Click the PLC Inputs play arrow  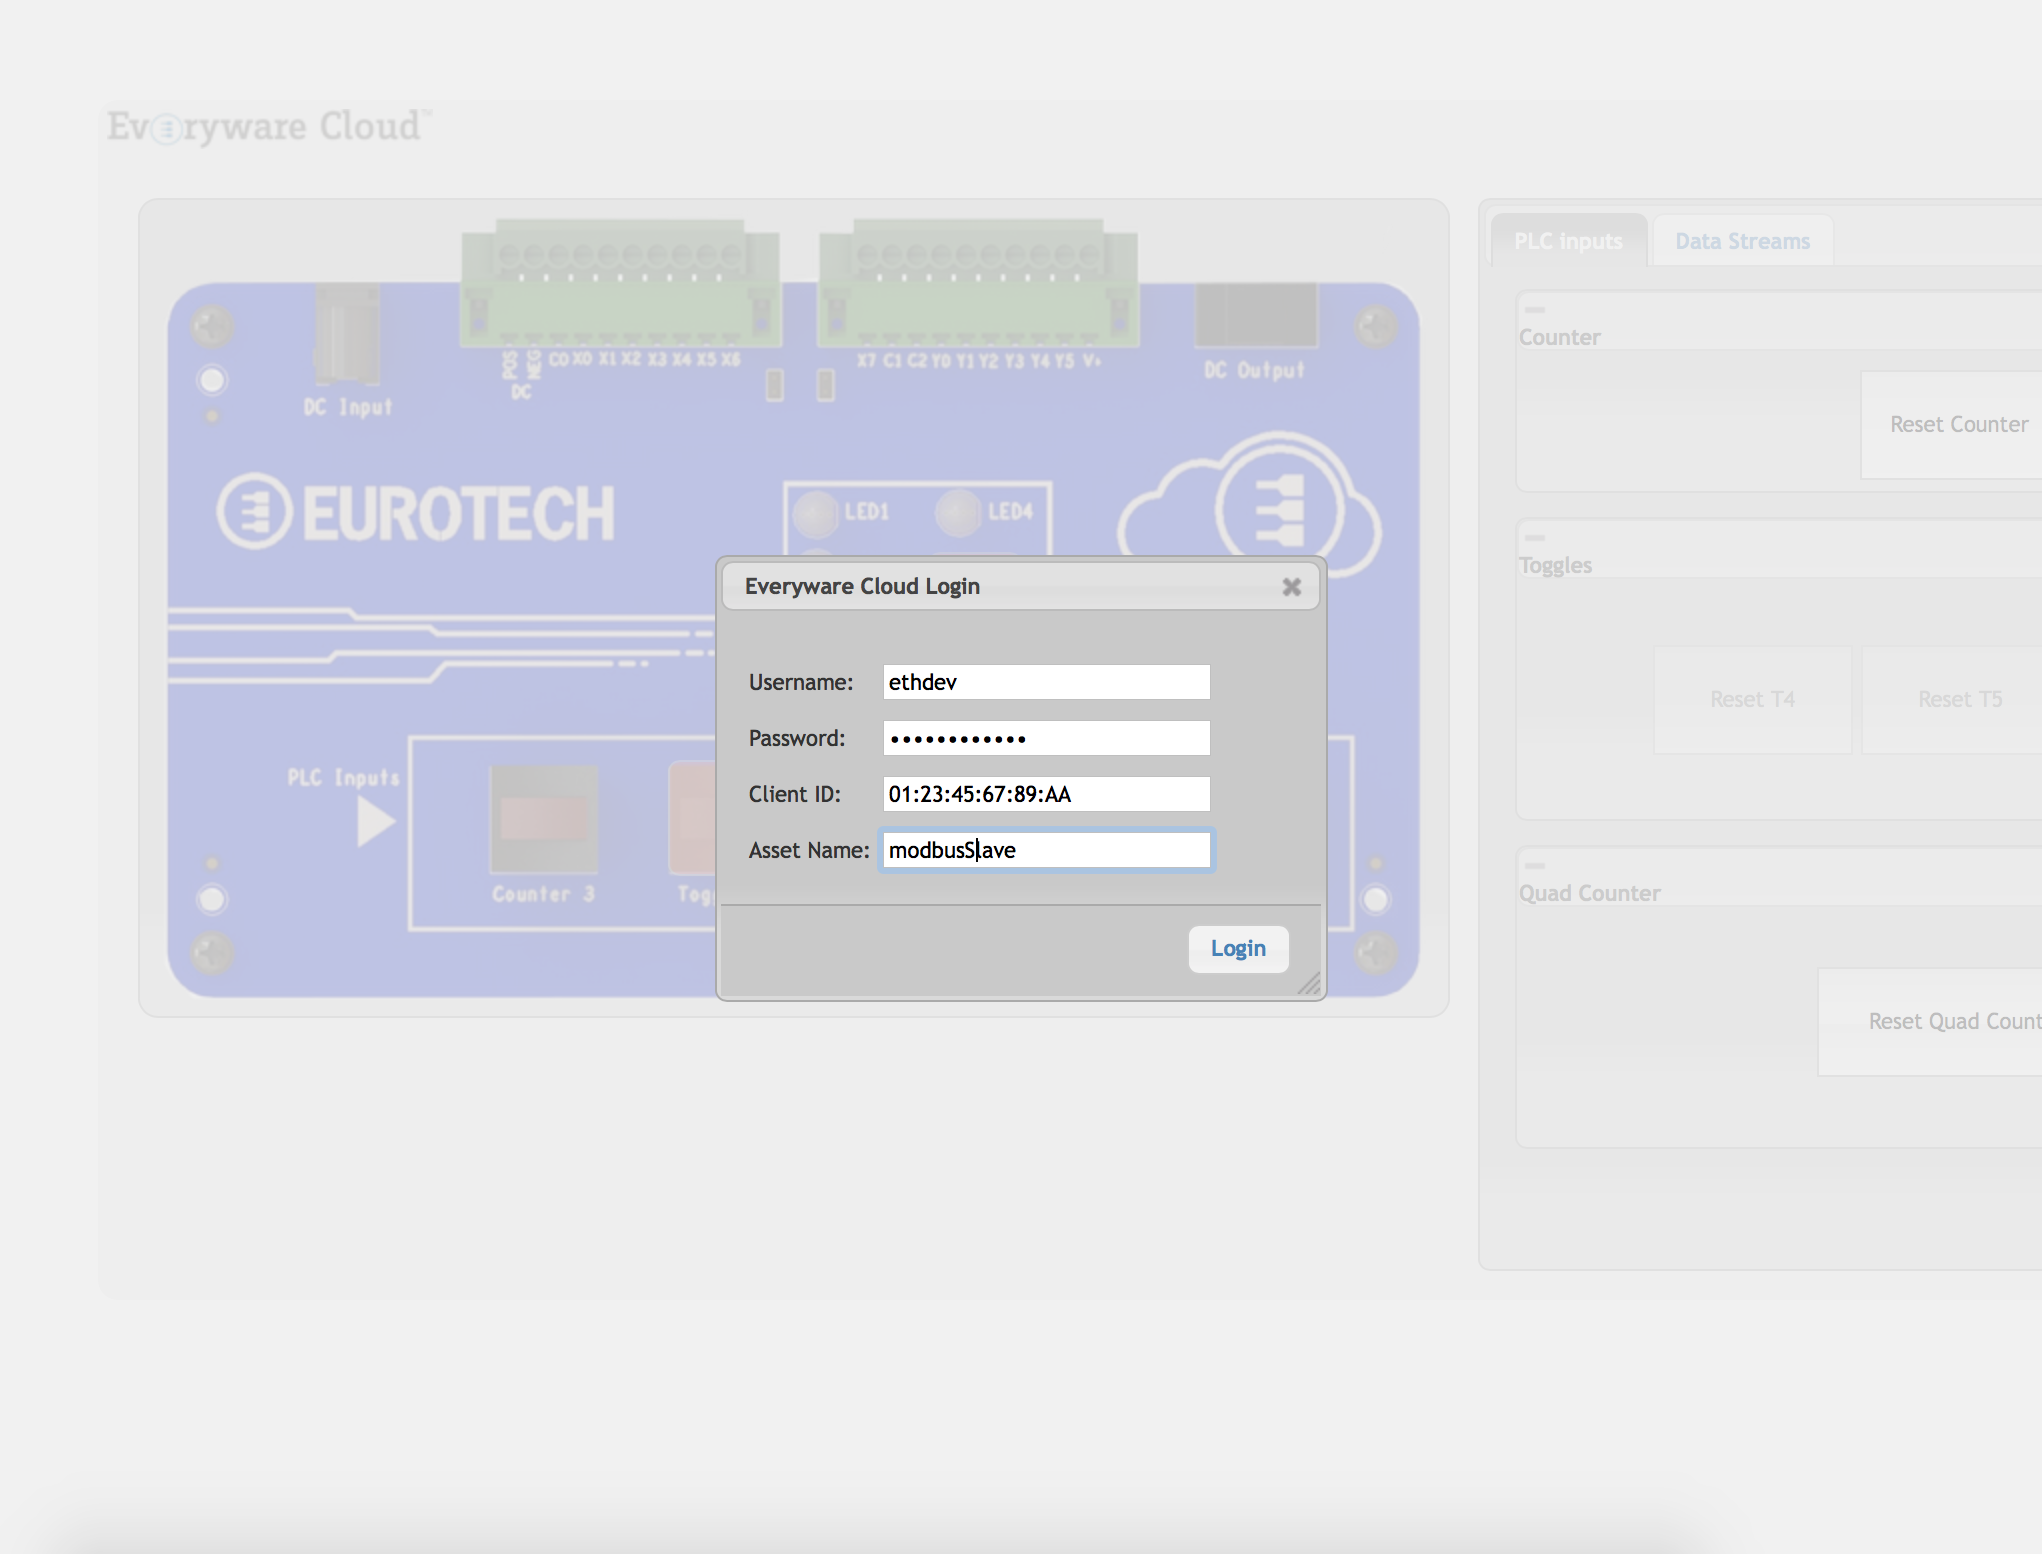375,823
